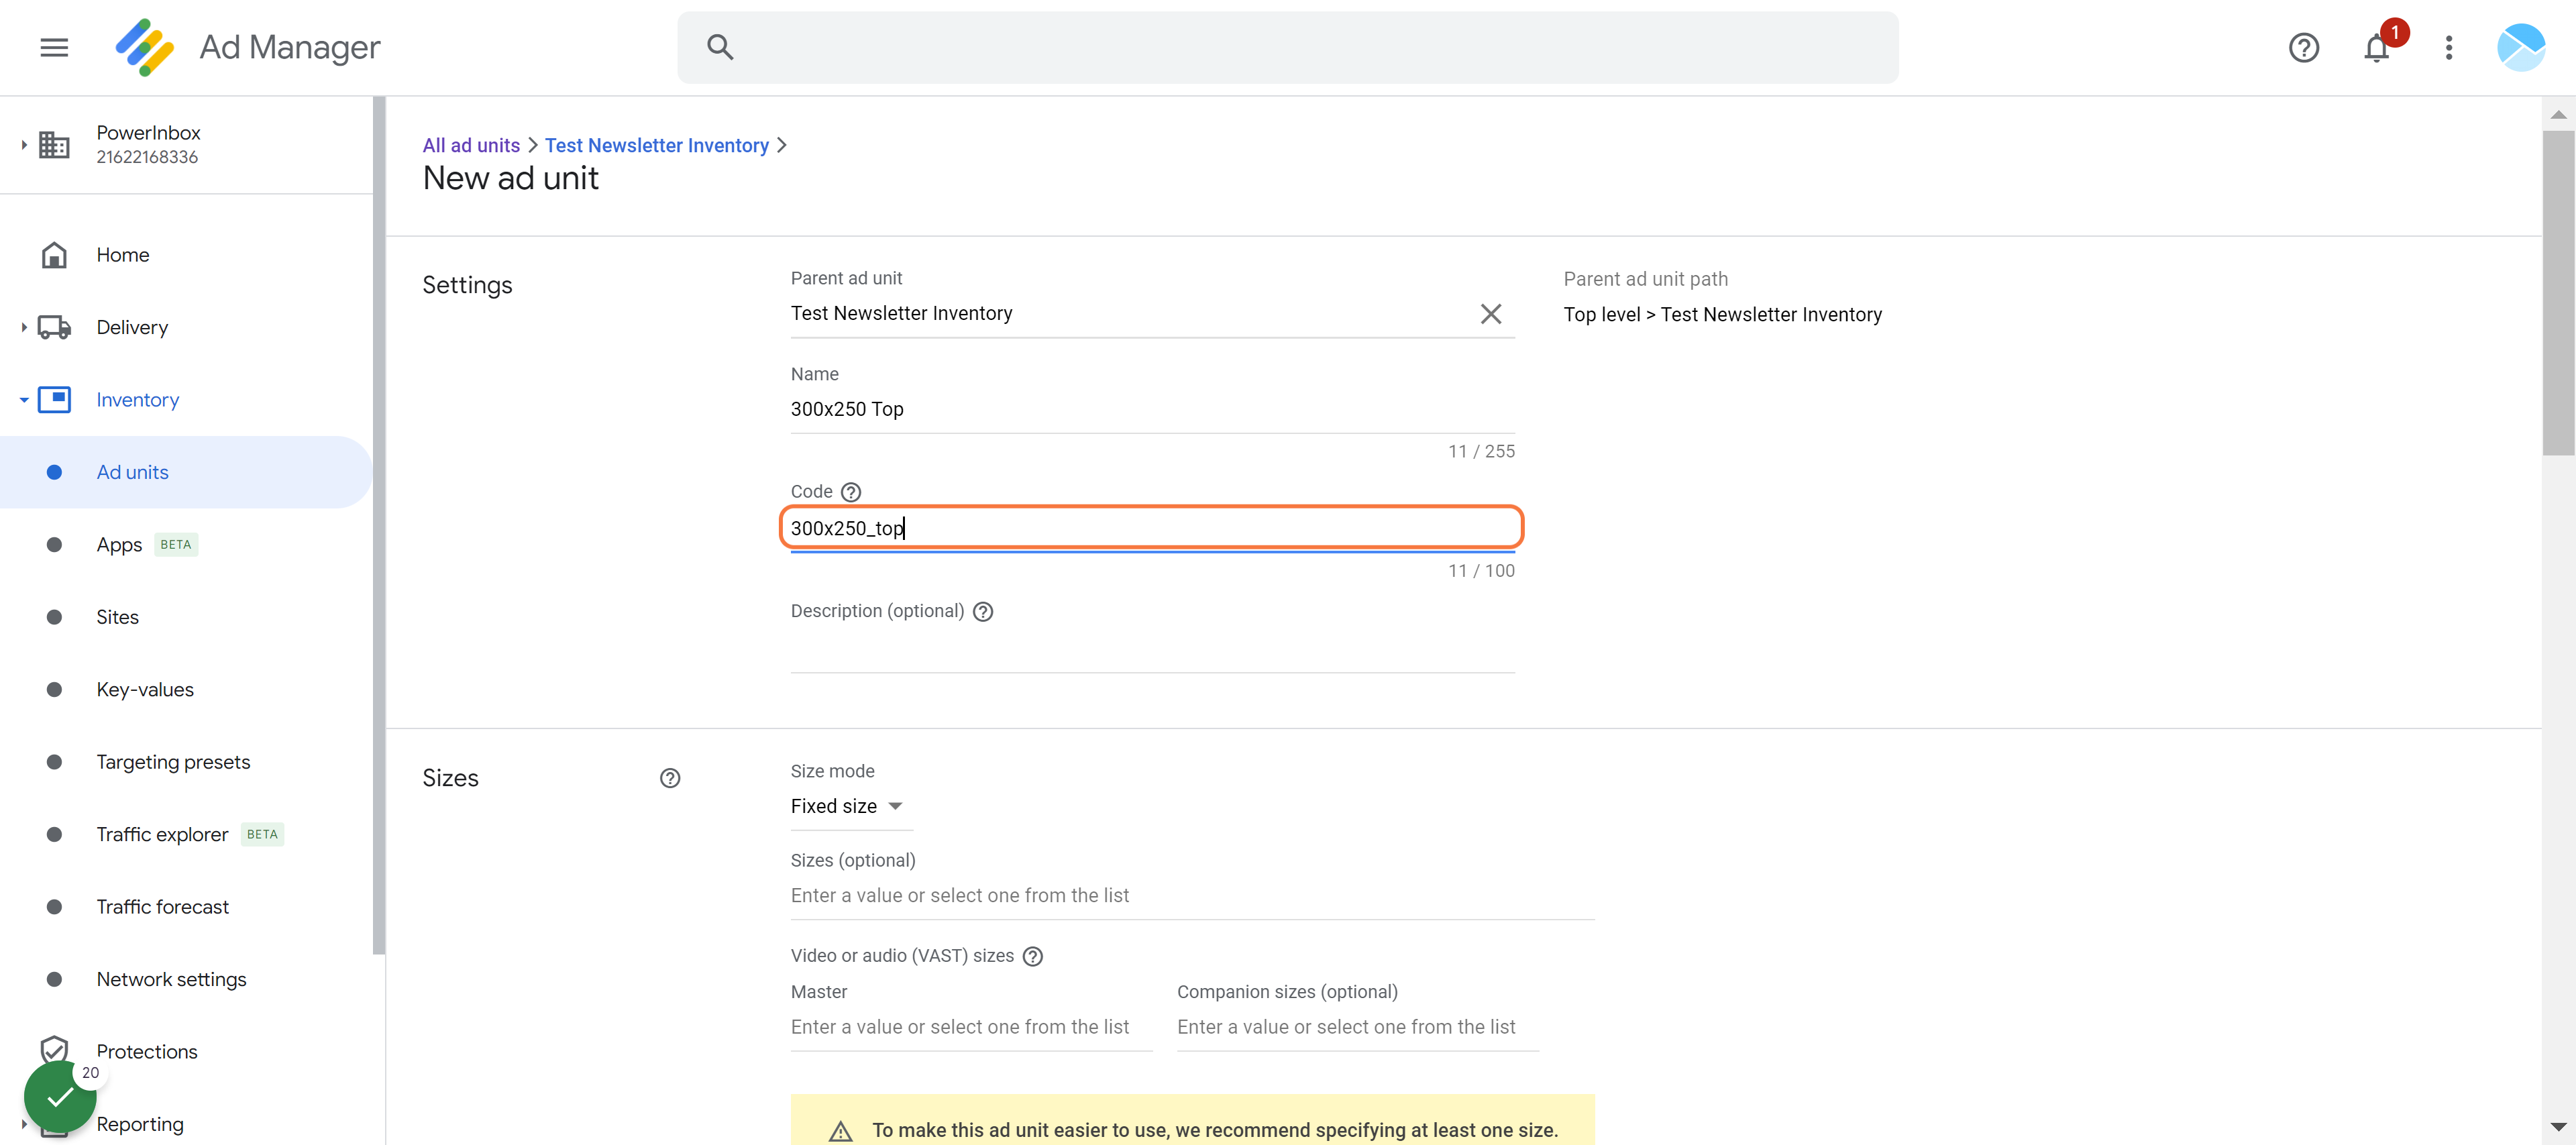Select Key-values in the sidebar
Viewport: 2576px width, 1145px height.
[145, 688]
